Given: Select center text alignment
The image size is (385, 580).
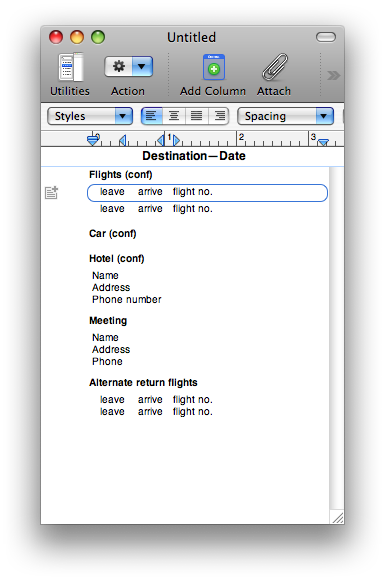Looking at the screenshot, I should [174, 116].
